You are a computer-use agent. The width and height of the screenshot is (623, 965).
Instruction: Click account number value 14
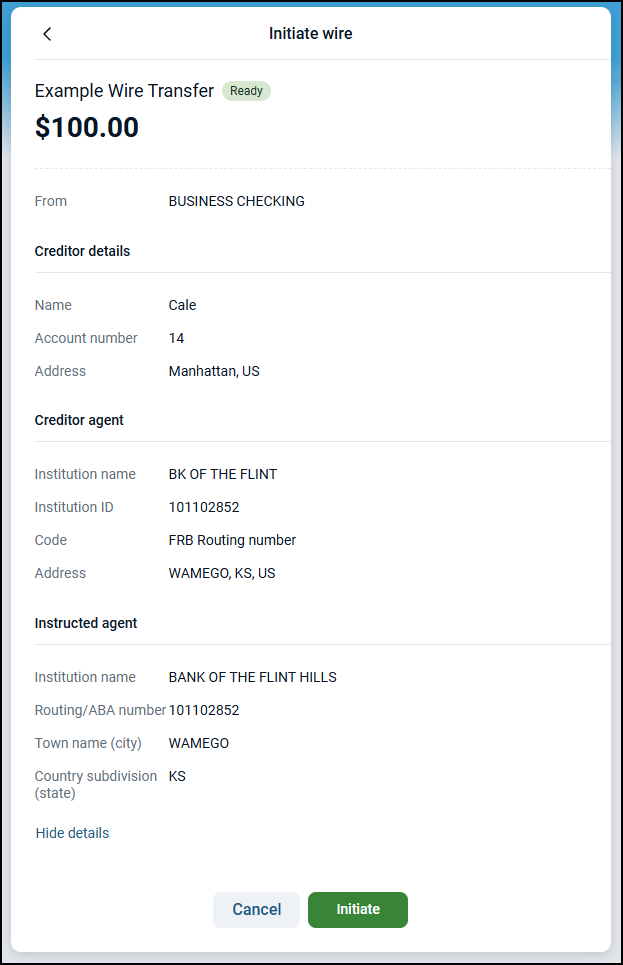176,338
